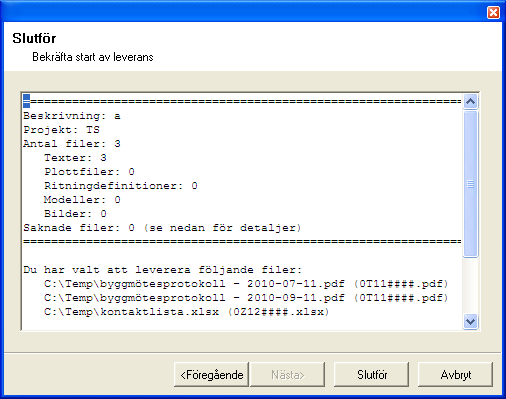This screenshot has height=399, width=506.
Task: Click the greyed-out Nästa button
Action: click(x=288, y=375)
